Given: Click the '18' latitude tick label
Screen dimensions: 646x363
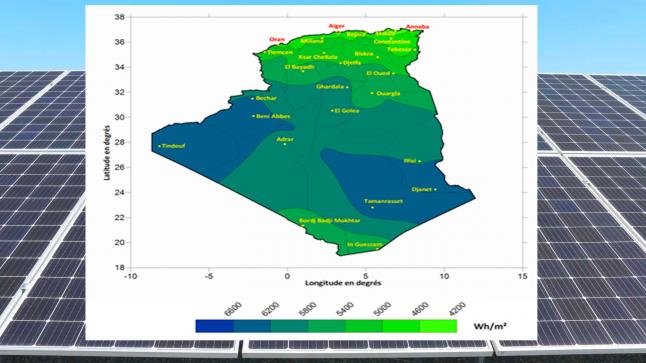Looking at the screenshot, I should click(x=119, y=267).
